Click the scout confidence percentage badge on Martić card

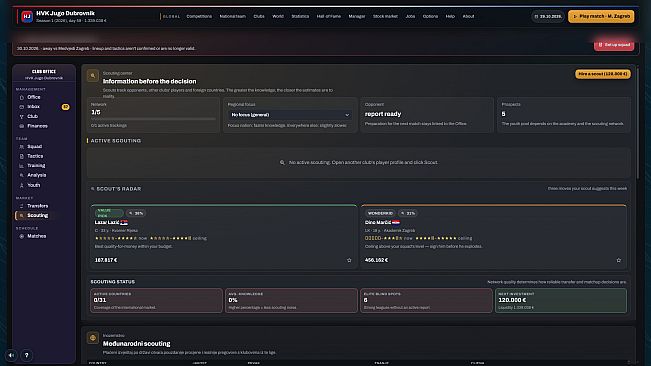[x=408, y=213]
